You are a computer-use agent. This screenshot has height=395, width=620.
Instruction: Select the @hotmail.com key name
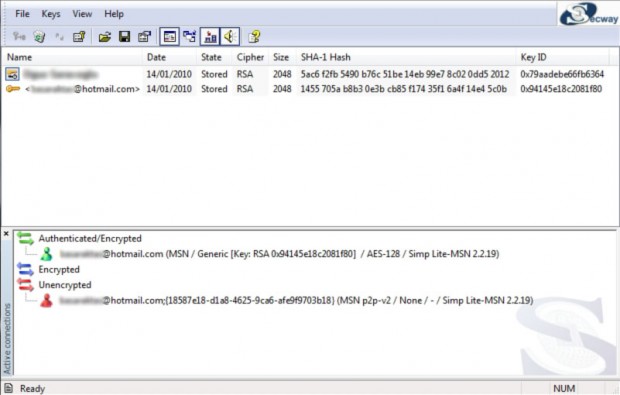click(83, 89)
